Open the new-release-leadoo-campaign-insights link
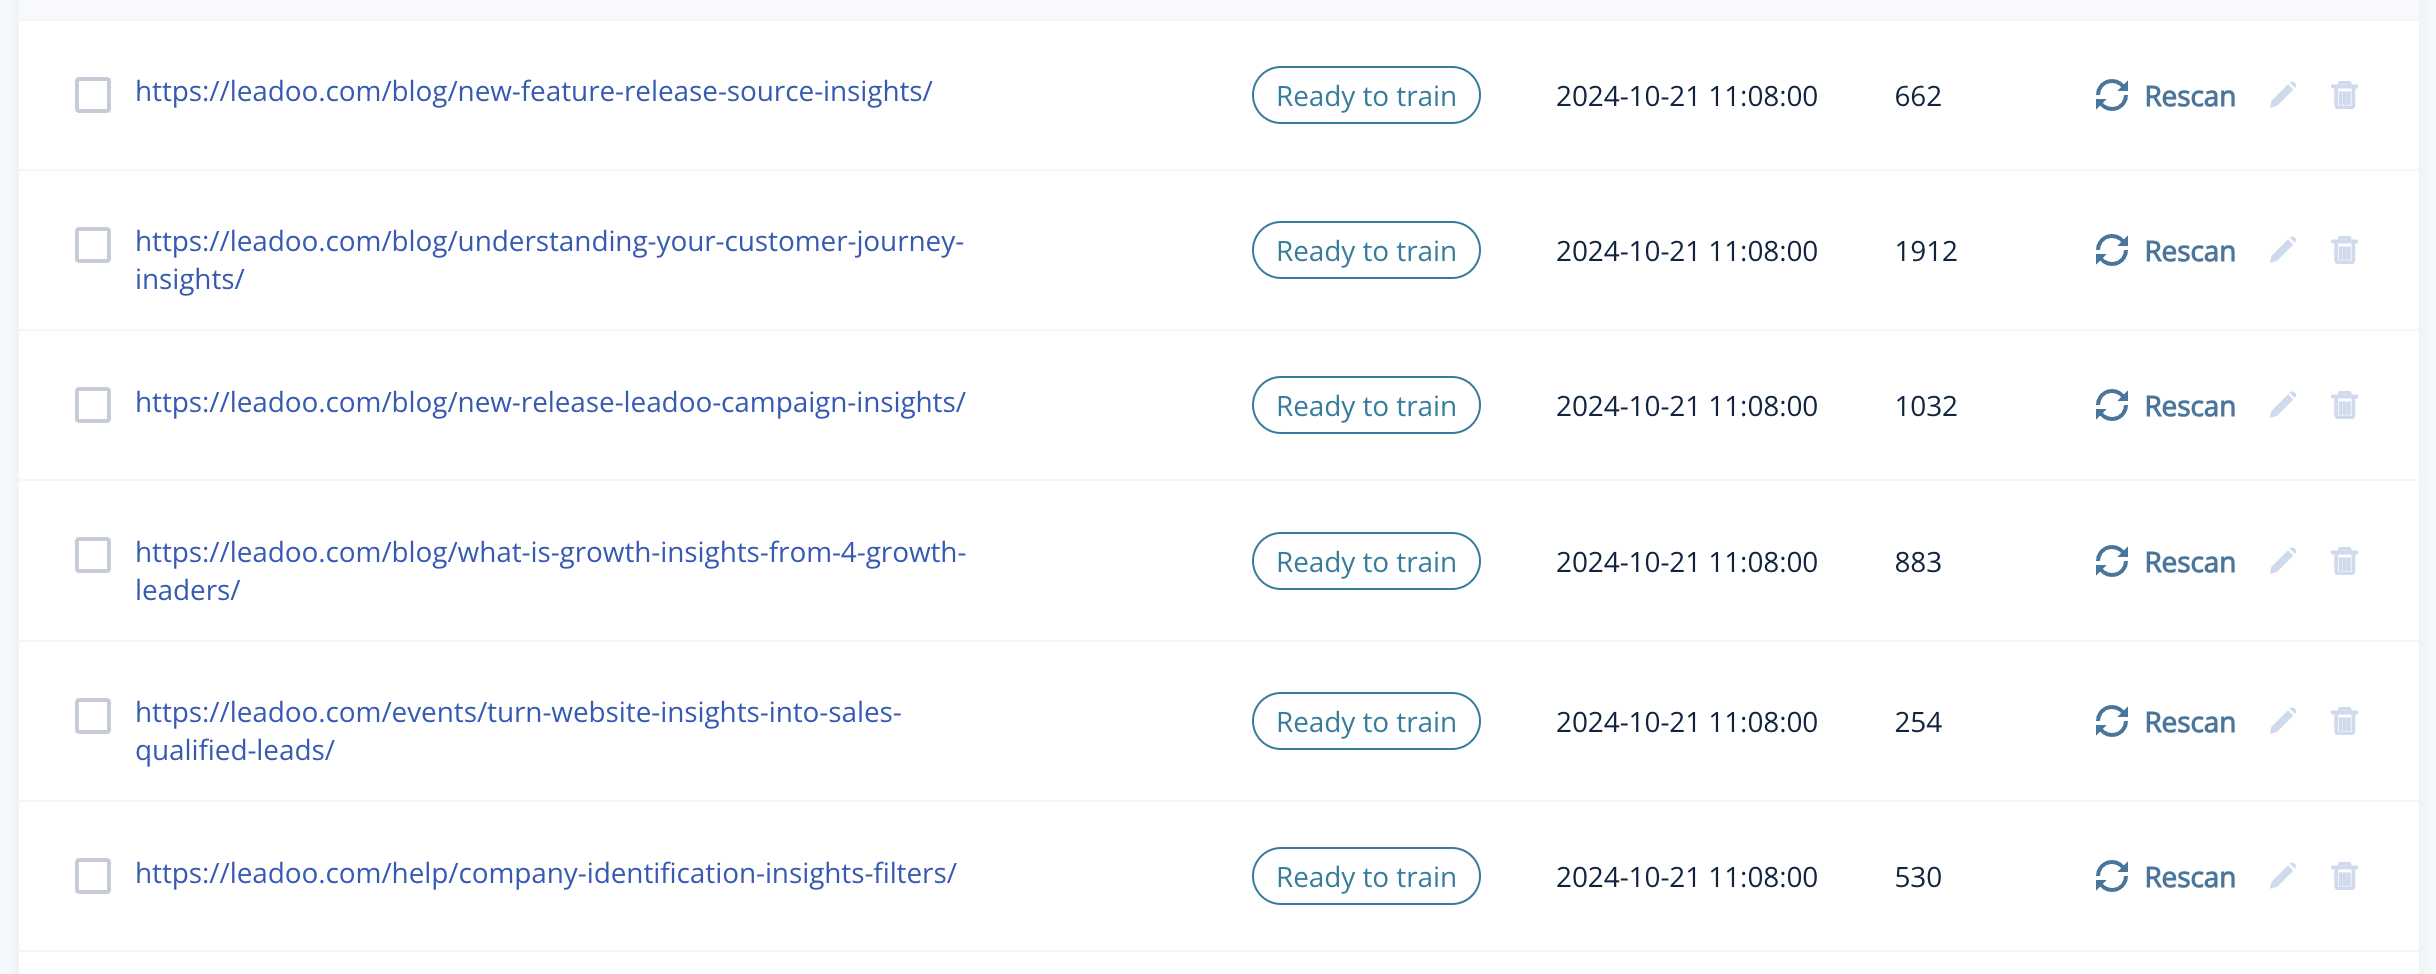2436x974 pixels. pos(550,402)
